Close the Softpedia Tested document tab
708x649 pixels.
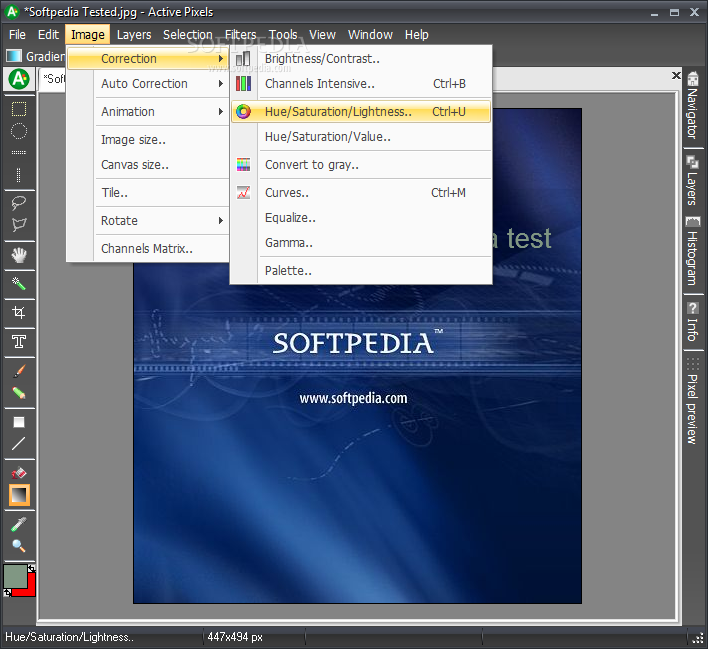click(676, 75)
